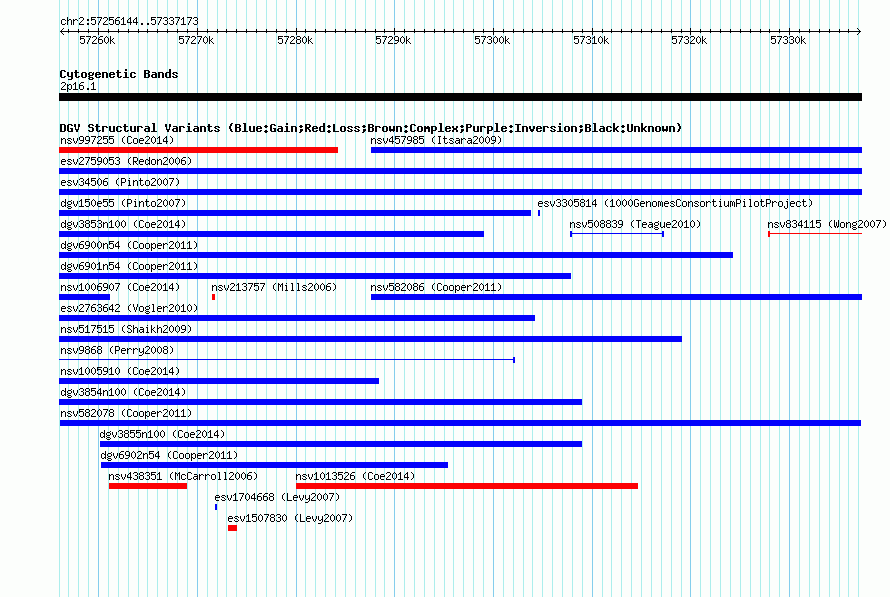Image resolution: width=890 pixels, height=597 pixels.
Task: Click the thin blue nsv508839 variant line
Action: [617, 234]
